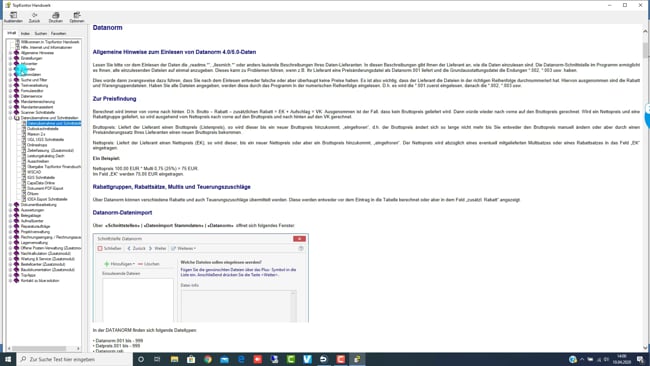This screenshot has width=650, height=366.
Task: Go back with the Zurück button
Action: click(x=34, y=17)
